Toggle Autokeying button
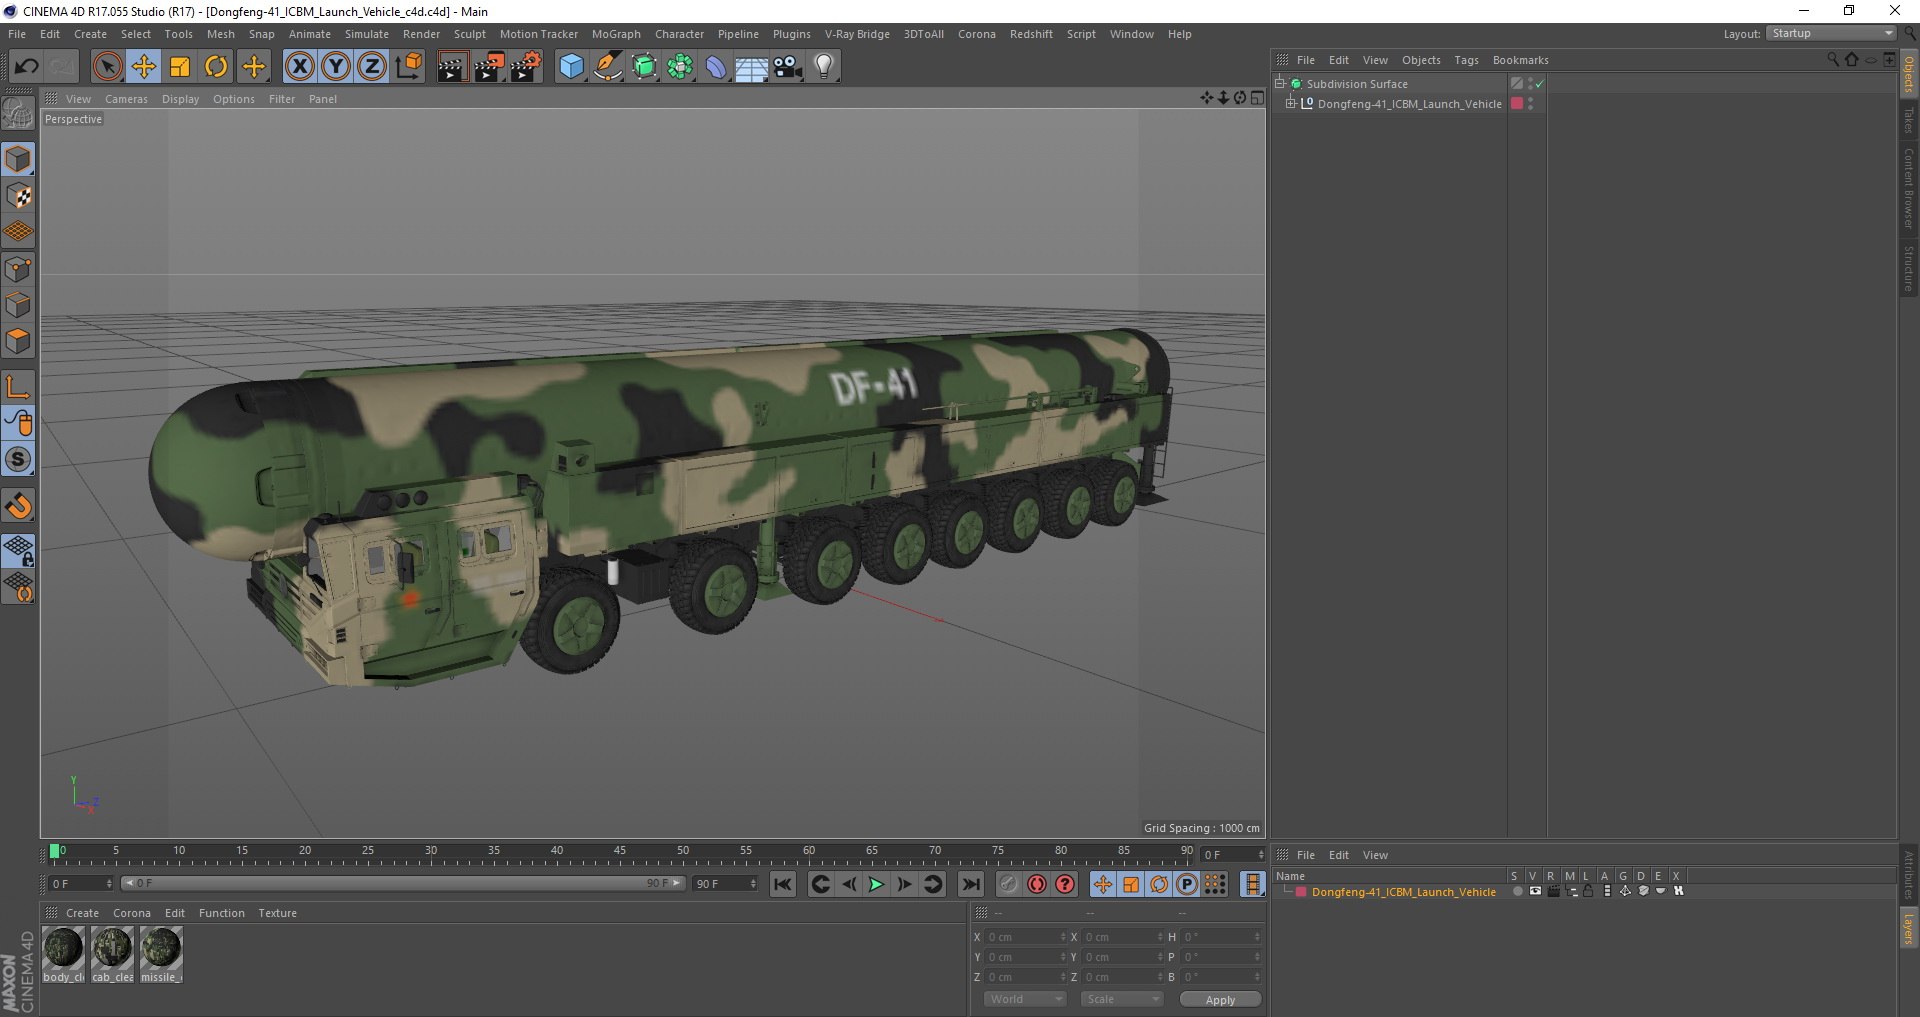The image size is (1920, 1017). tap(1037, 884)
